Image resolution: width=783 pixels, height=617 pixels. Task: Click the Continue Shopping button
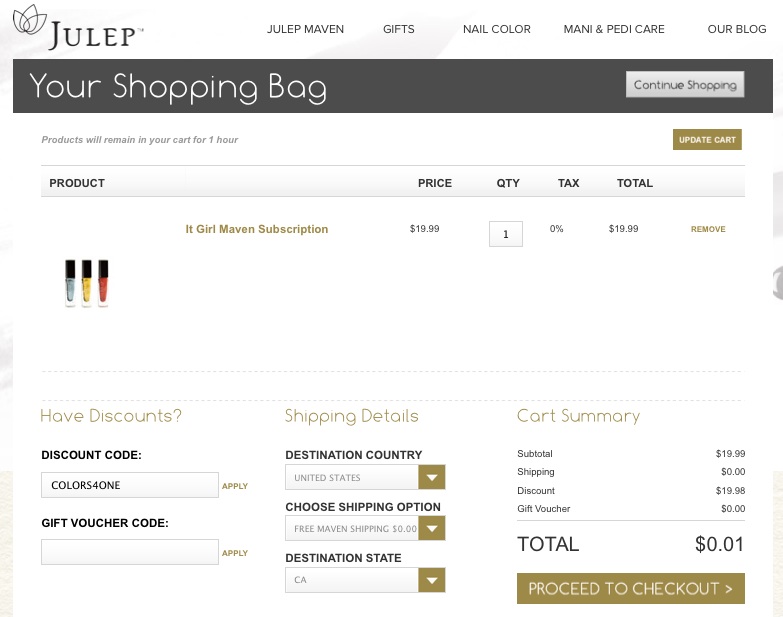pos(685,84)
